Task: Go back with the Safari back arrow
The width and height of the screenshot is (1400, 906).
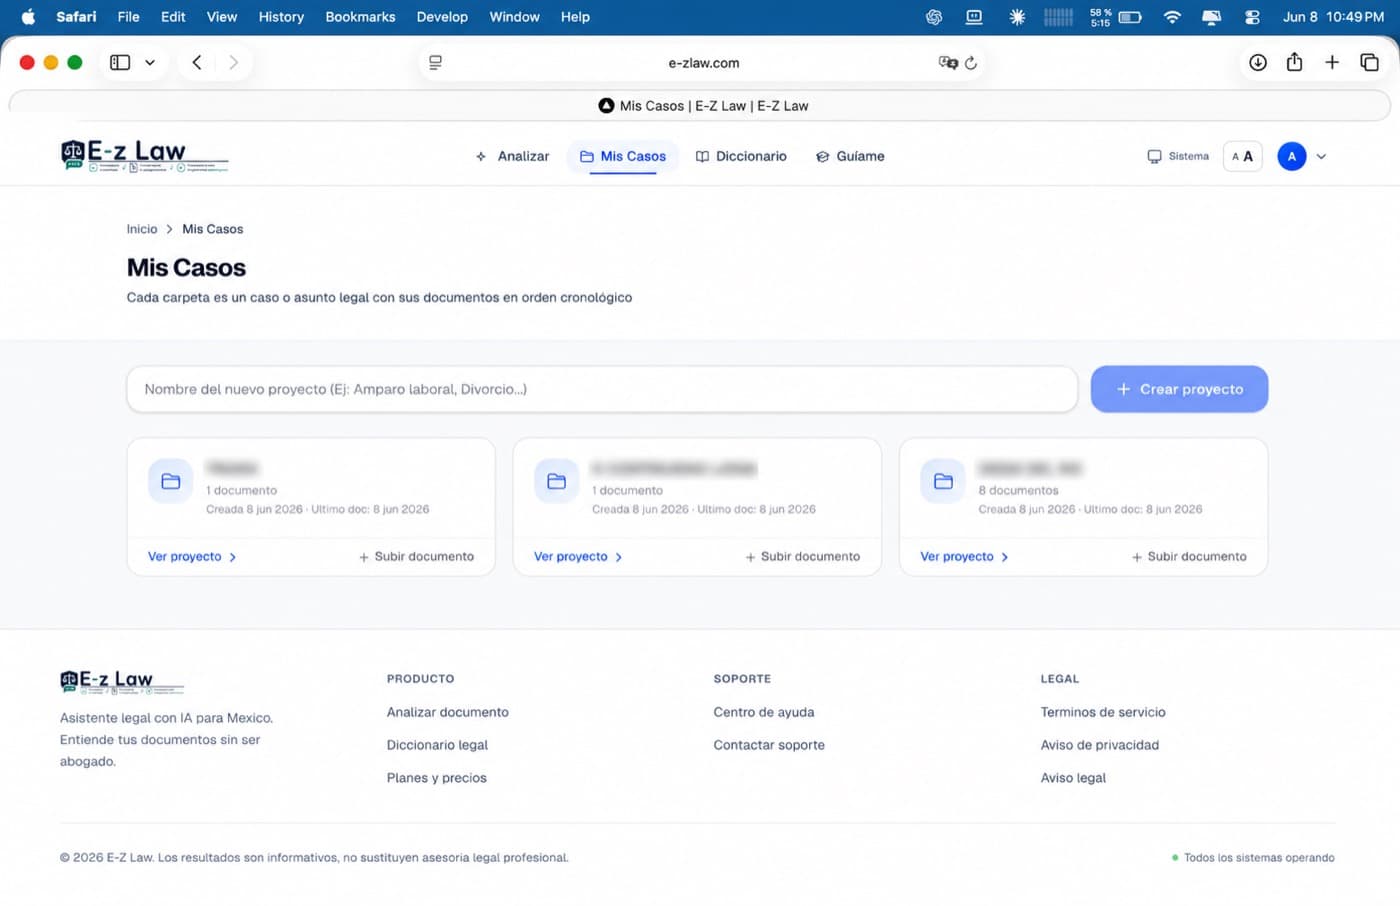Action: click(x=197, y=62)
